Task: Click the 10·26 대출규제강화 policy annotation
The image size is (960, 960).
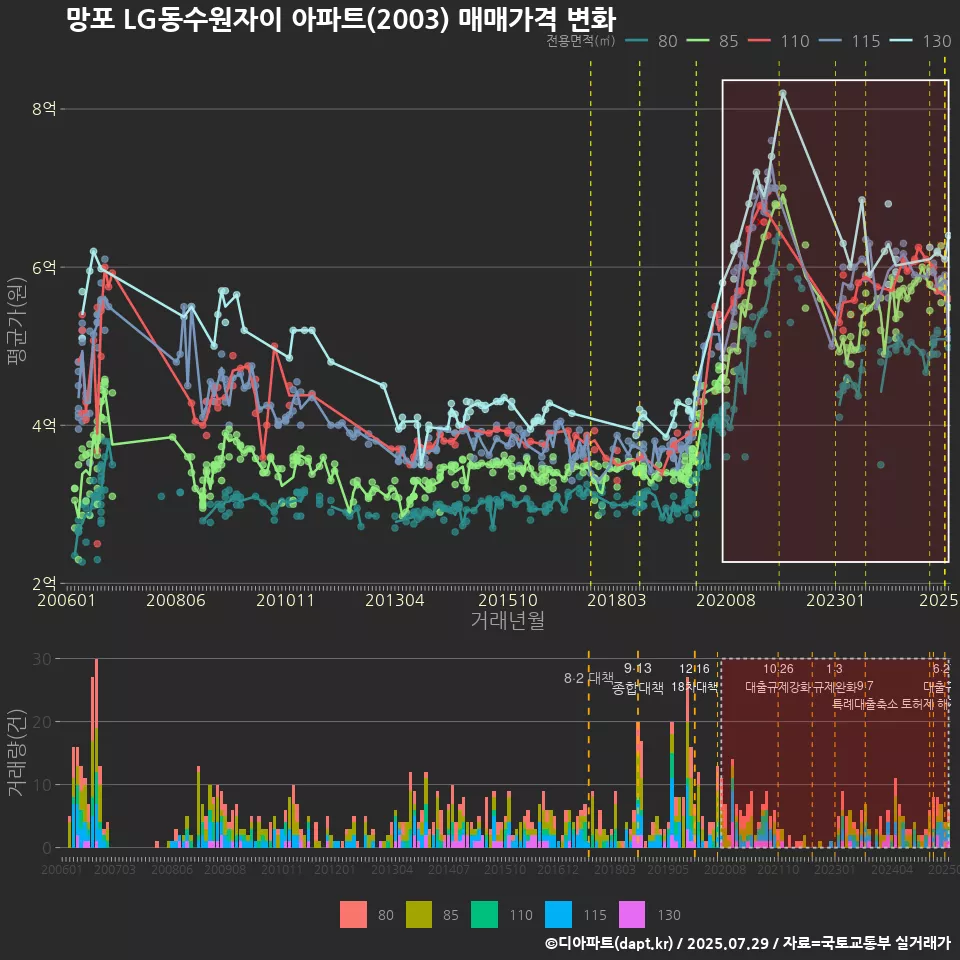Action: pyautogui.click(x=778, y=678)
